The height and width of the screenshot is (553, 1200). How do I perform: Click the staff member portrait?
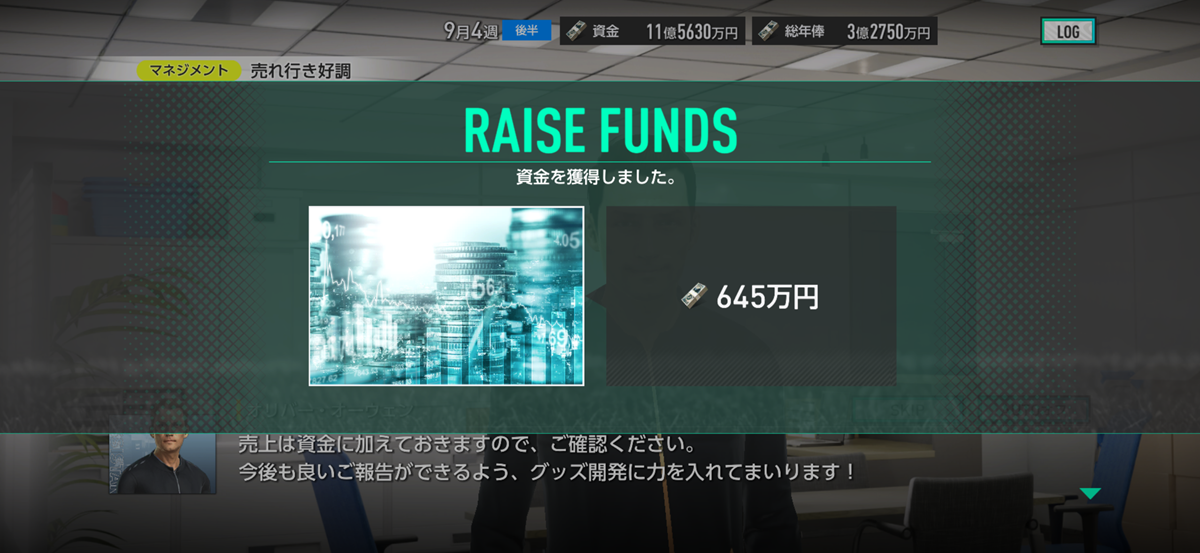[161, 464]
